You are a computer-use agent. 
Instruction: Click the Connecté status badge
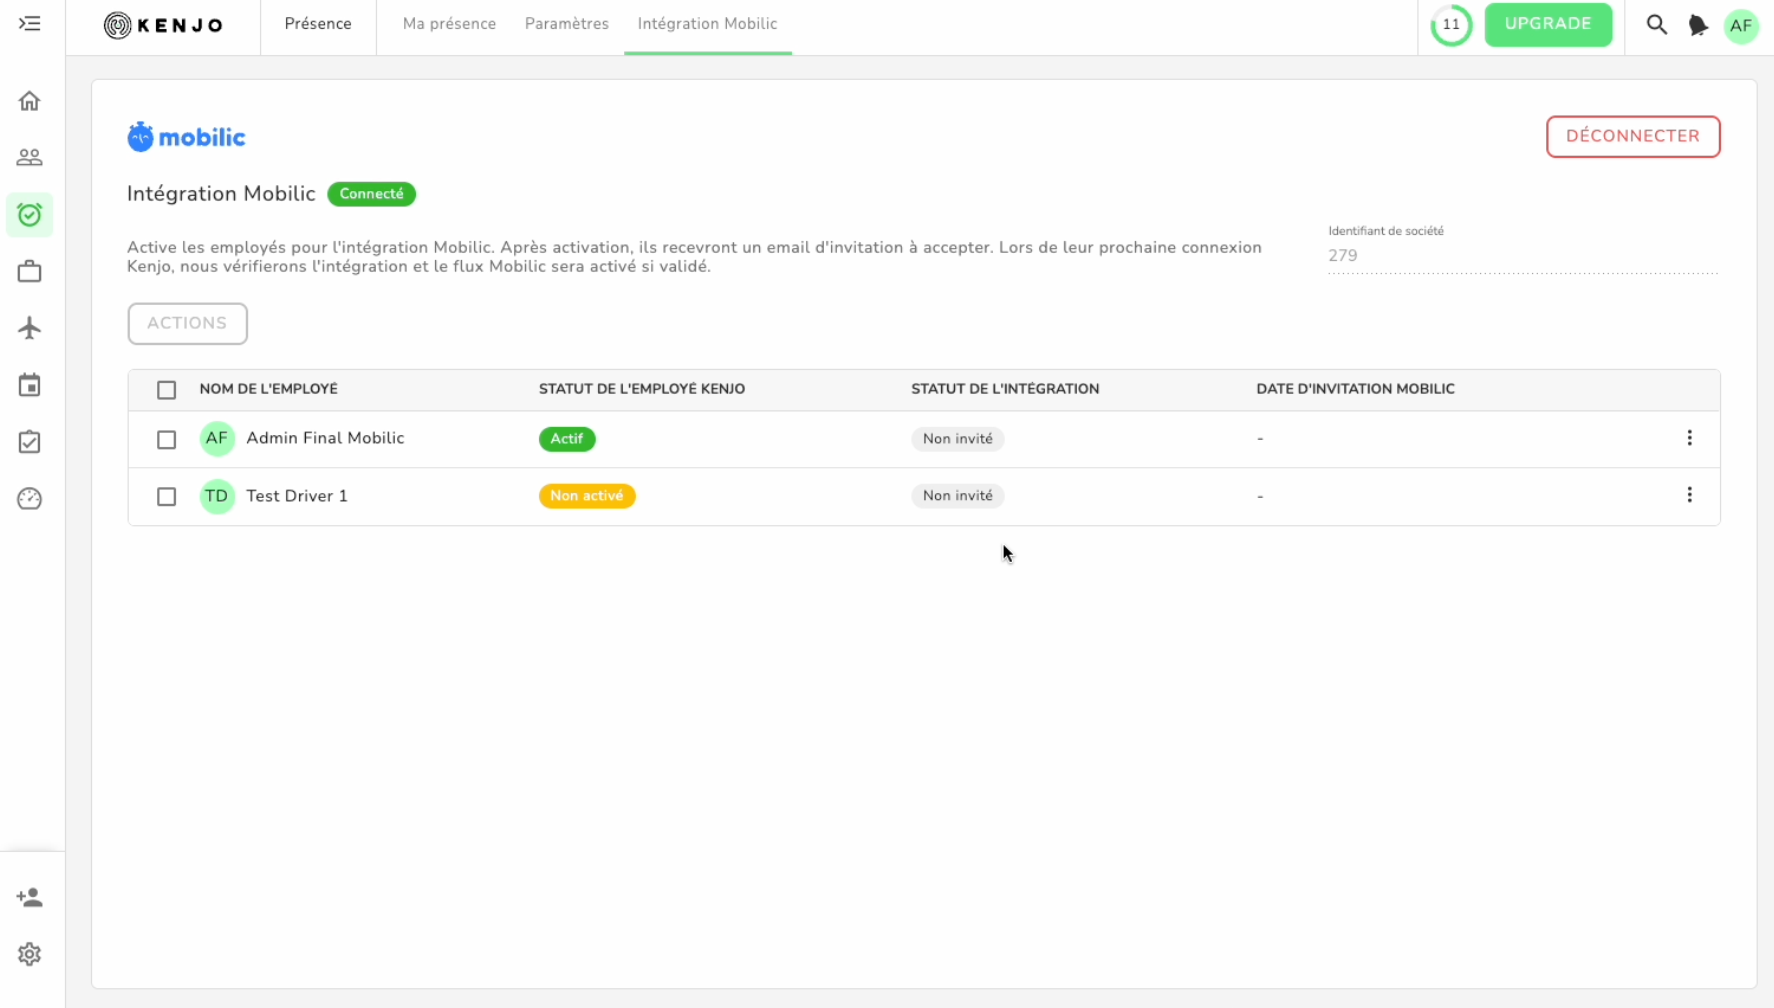coord(372,194)
